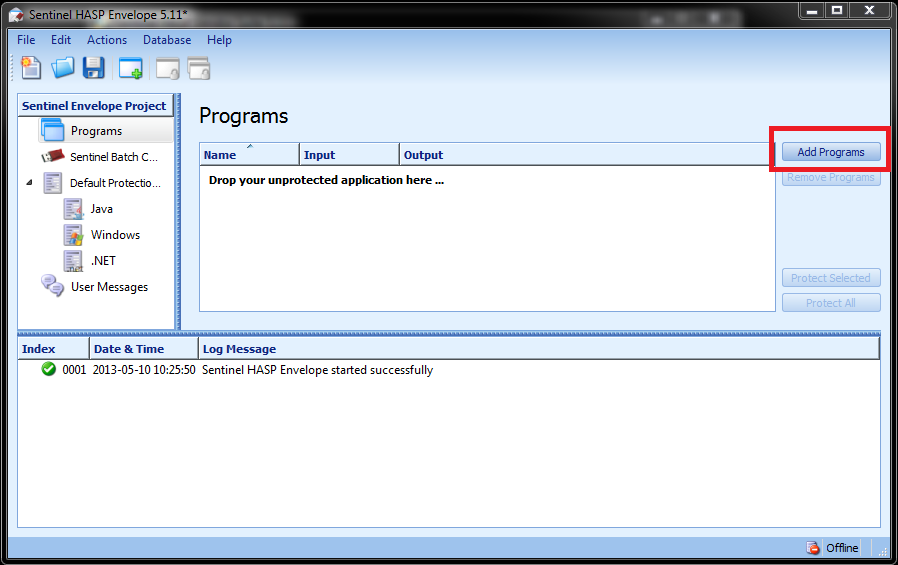The height and width of the screenshot is (565, 898).
Task: Collapse the Default Protection tree node
Action: click(x=29, y=183)
